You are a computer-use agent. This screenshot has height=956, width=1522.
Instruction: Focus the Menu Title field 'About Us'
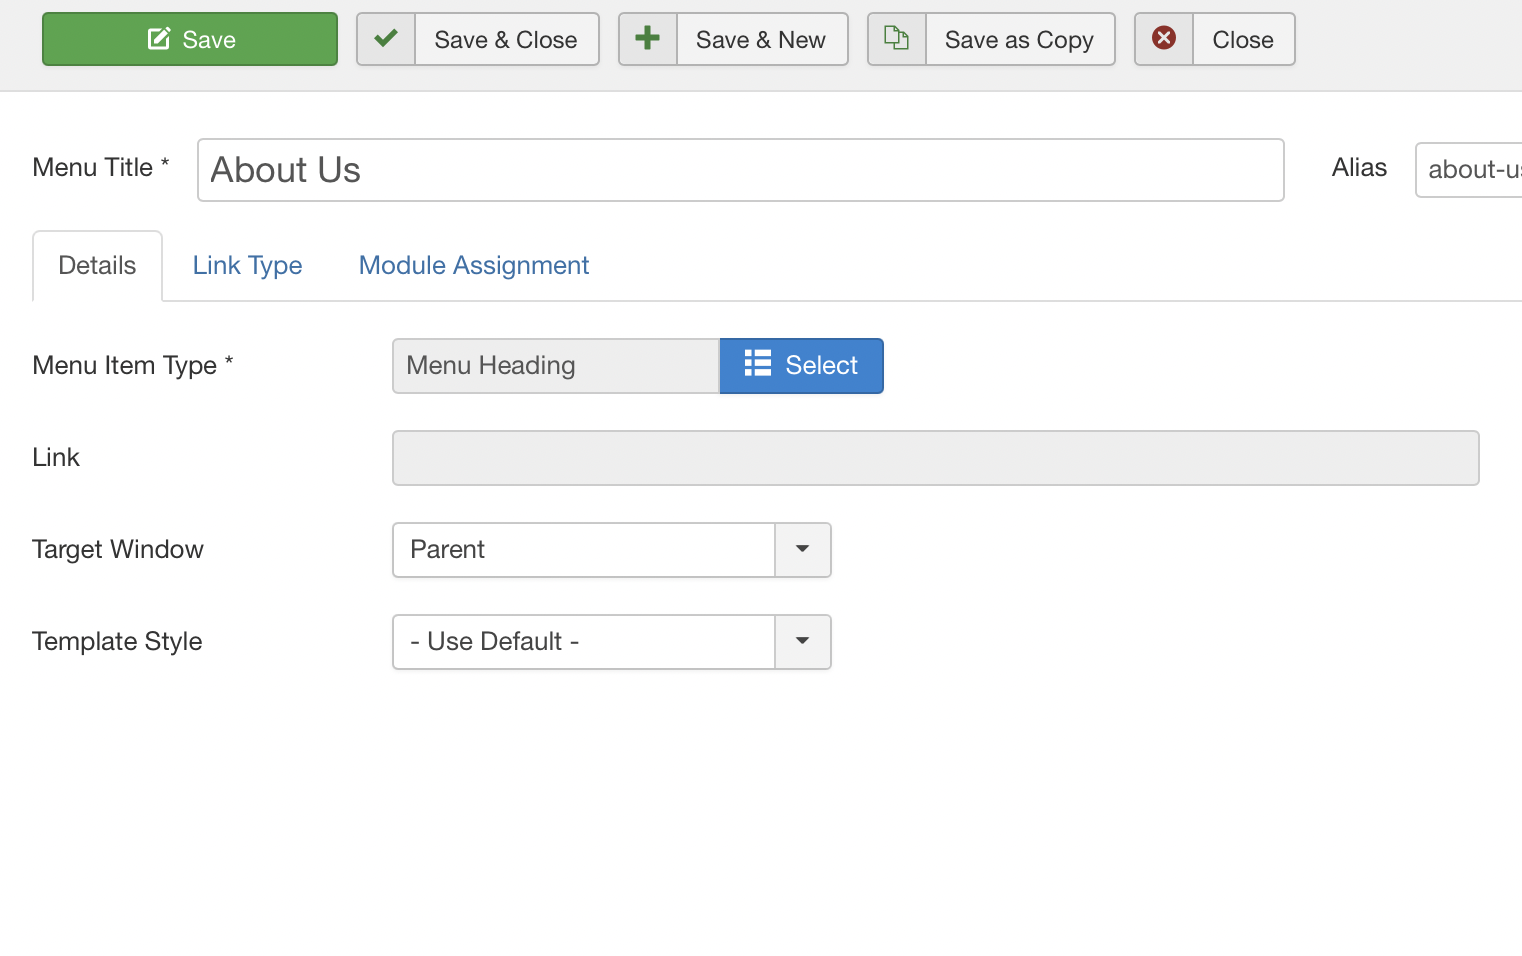[740, 170]
